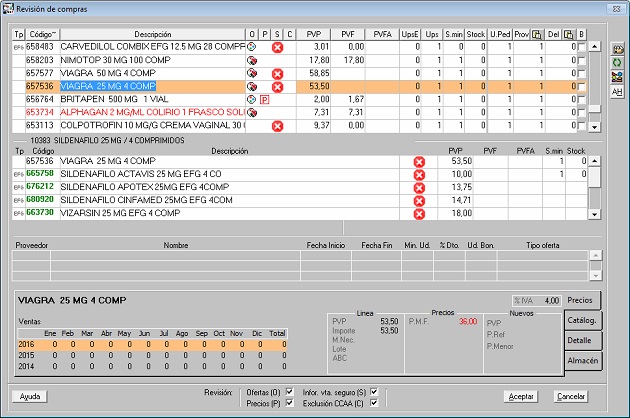This screenshot has height=418, width=630.
Task: Click red X icon in SILDENAFILO APOTEX row
Action: click(x=419, y=188)
